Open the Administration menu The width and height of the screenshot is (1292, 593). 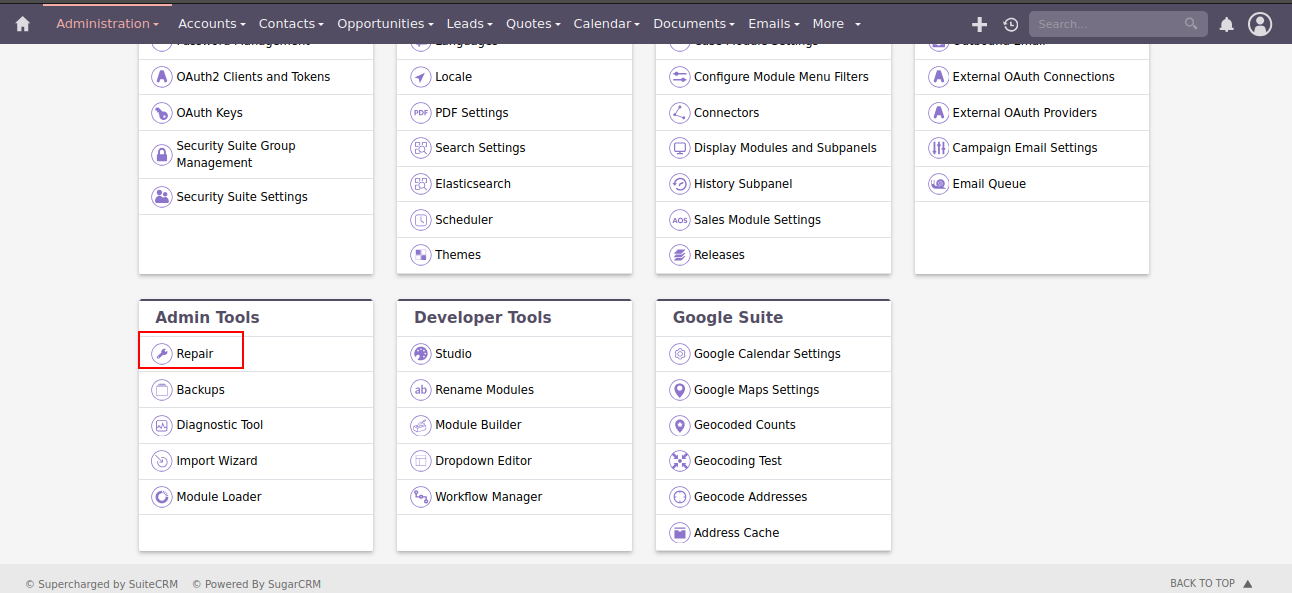click(107, 24)
